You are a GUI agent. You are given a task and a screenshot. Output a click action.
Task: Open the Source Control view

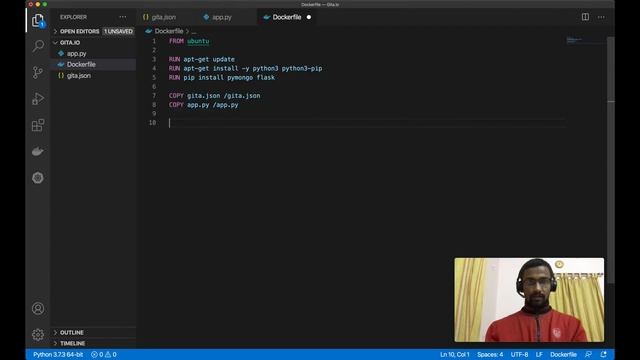pyautogui.click(x=38, y=72)
